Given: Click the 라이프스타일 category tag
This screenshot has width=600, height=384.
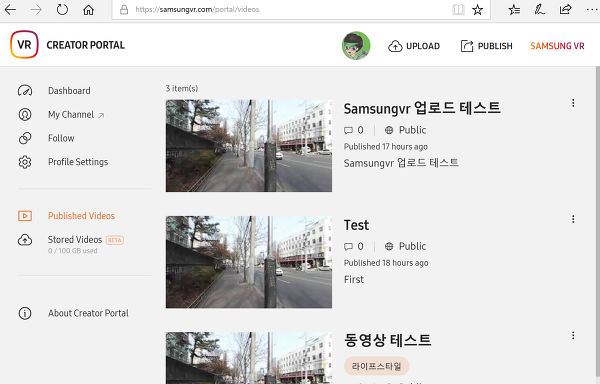Looking at the screenshot, I should click(377, 366).
